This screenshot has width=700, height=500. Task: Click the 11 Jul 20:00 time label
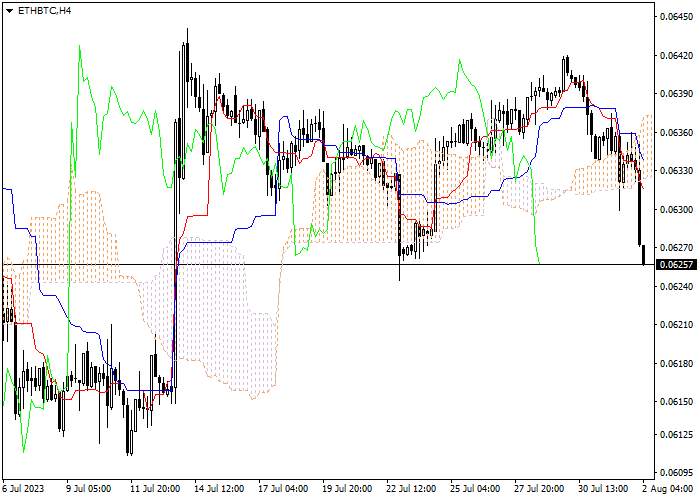click(155, 488)
